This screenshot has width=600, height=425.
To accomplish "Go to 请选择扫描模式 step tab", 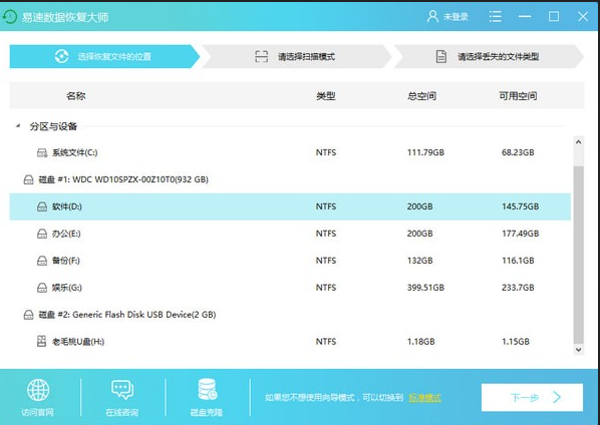I will click(294, 57).
